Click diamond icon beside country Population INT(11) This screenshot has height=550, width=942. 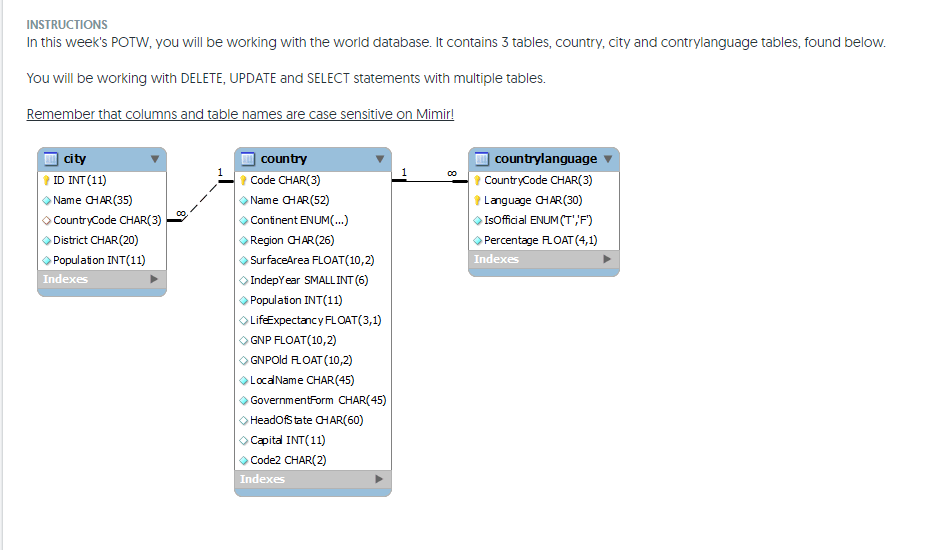243,301
